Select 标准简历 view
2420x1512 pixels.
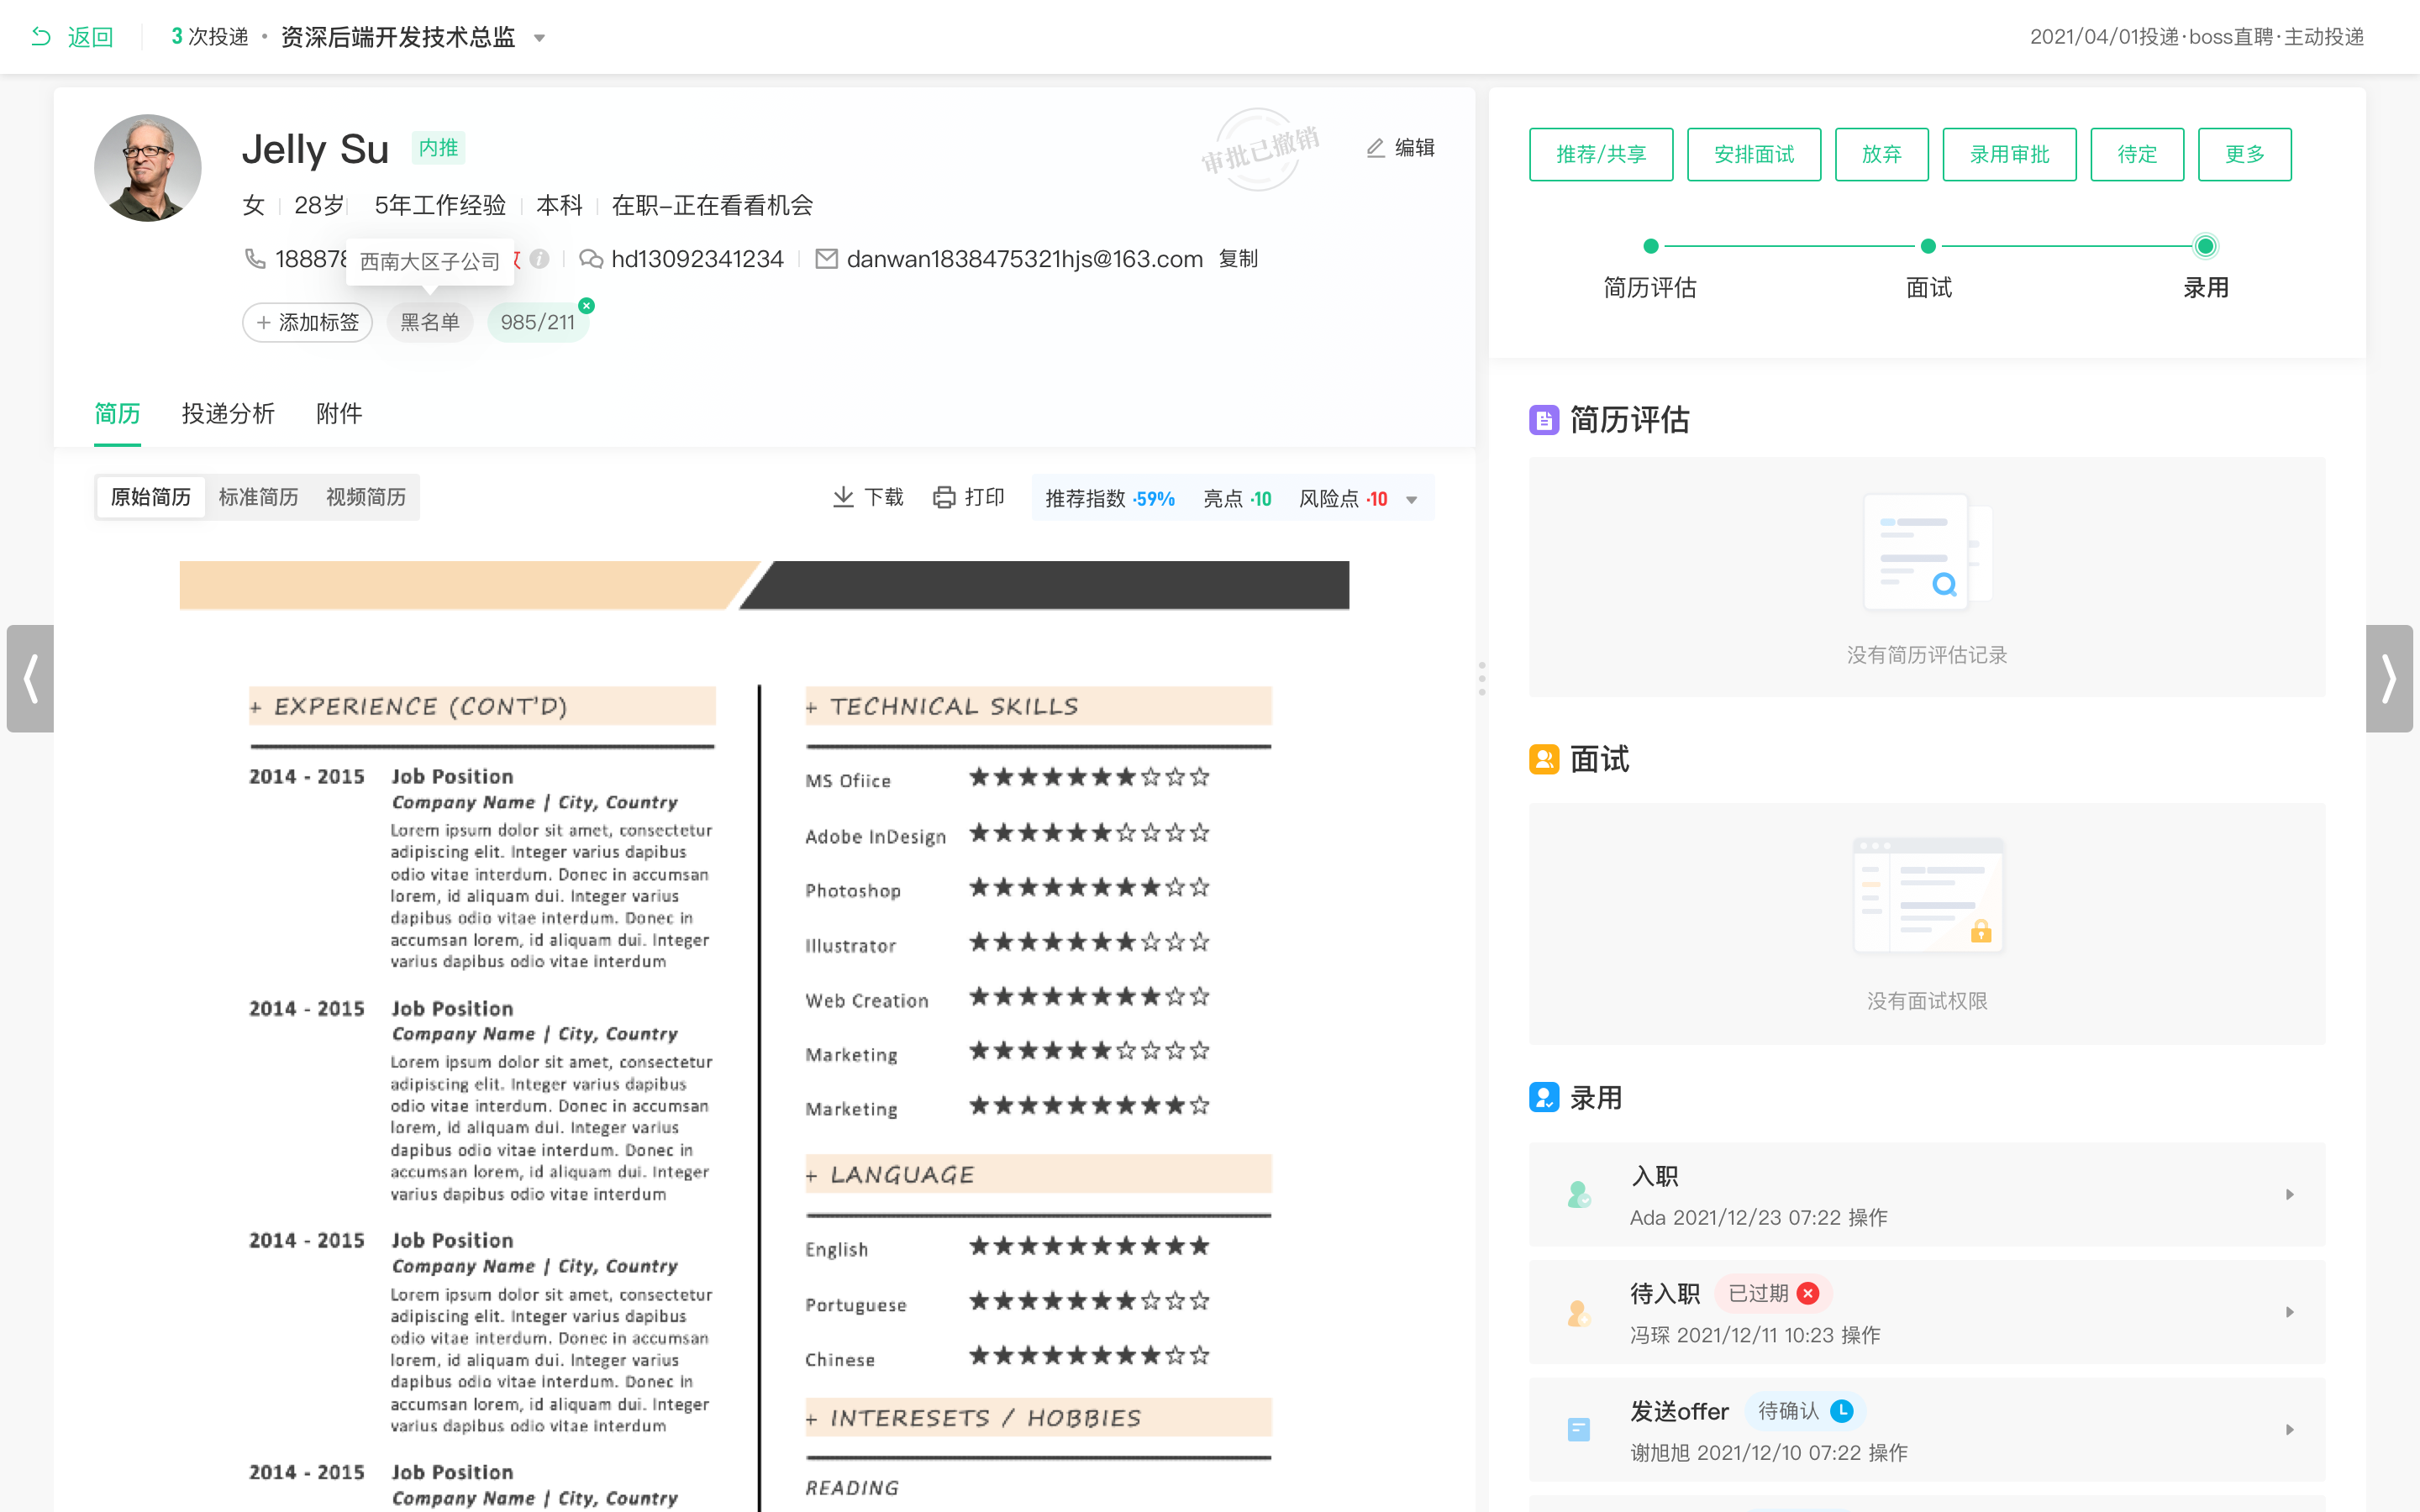pyautogui.click(x=258, y=497)
